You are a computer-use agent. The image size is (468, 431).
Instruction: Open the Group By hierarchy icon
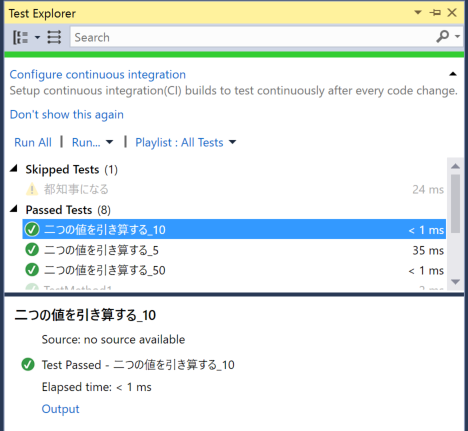tap(20, 37)
